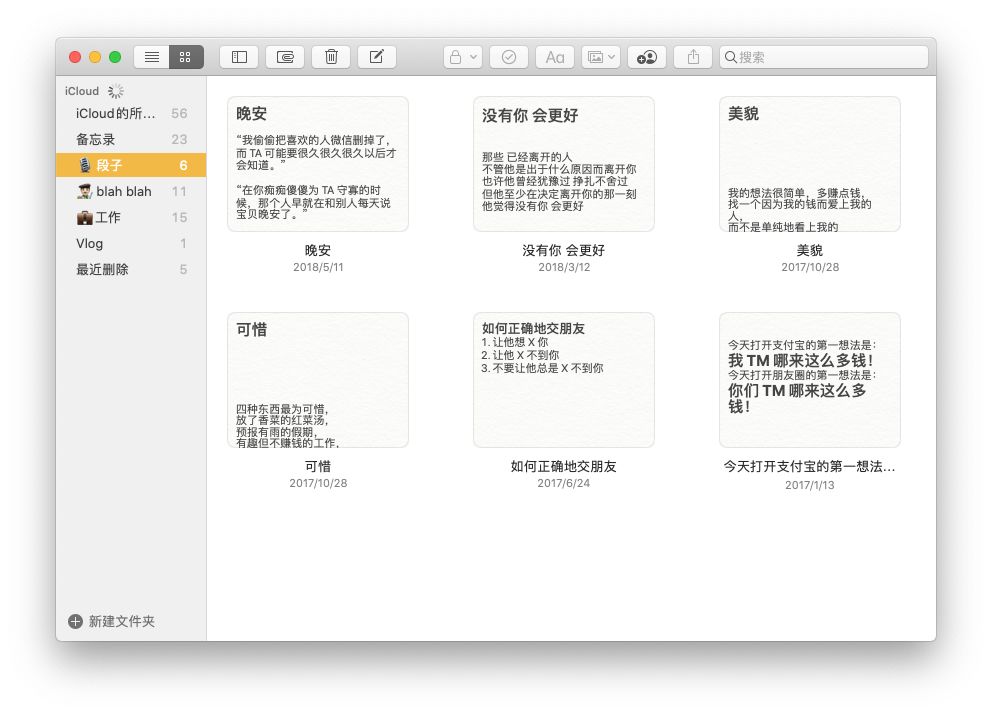Click the iCloud account header
The height and width of the screenshot is (715, 992).
click(82, 91)
